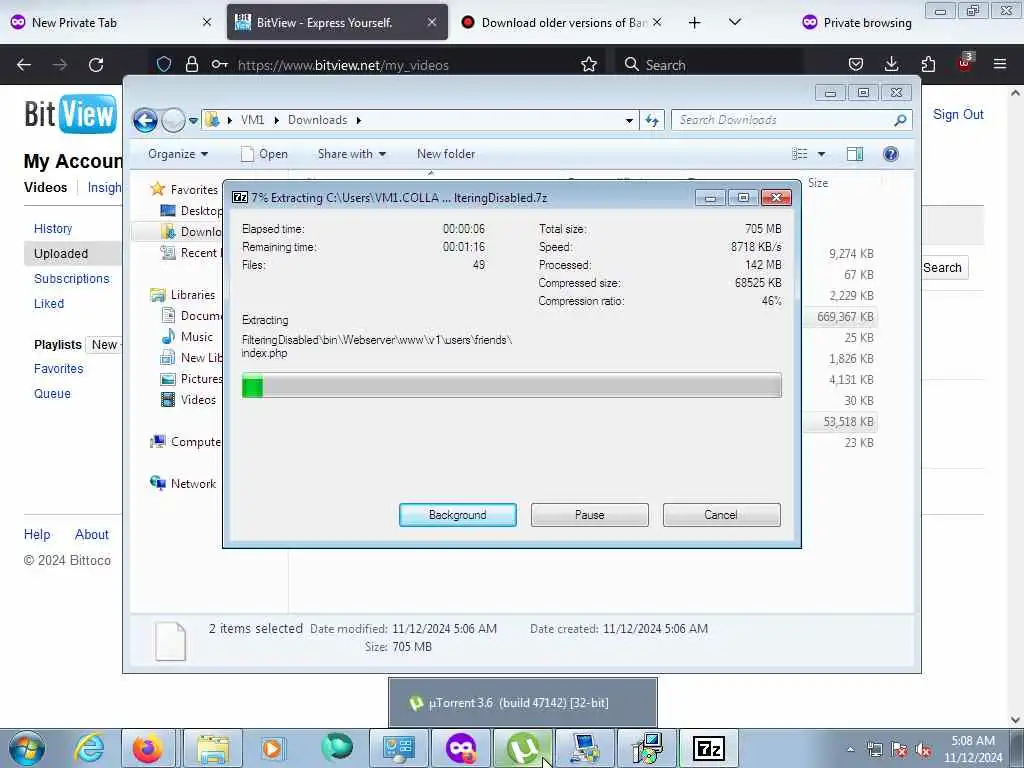Send the 7-Zip extraction to Background

click(x=457, y=515)
